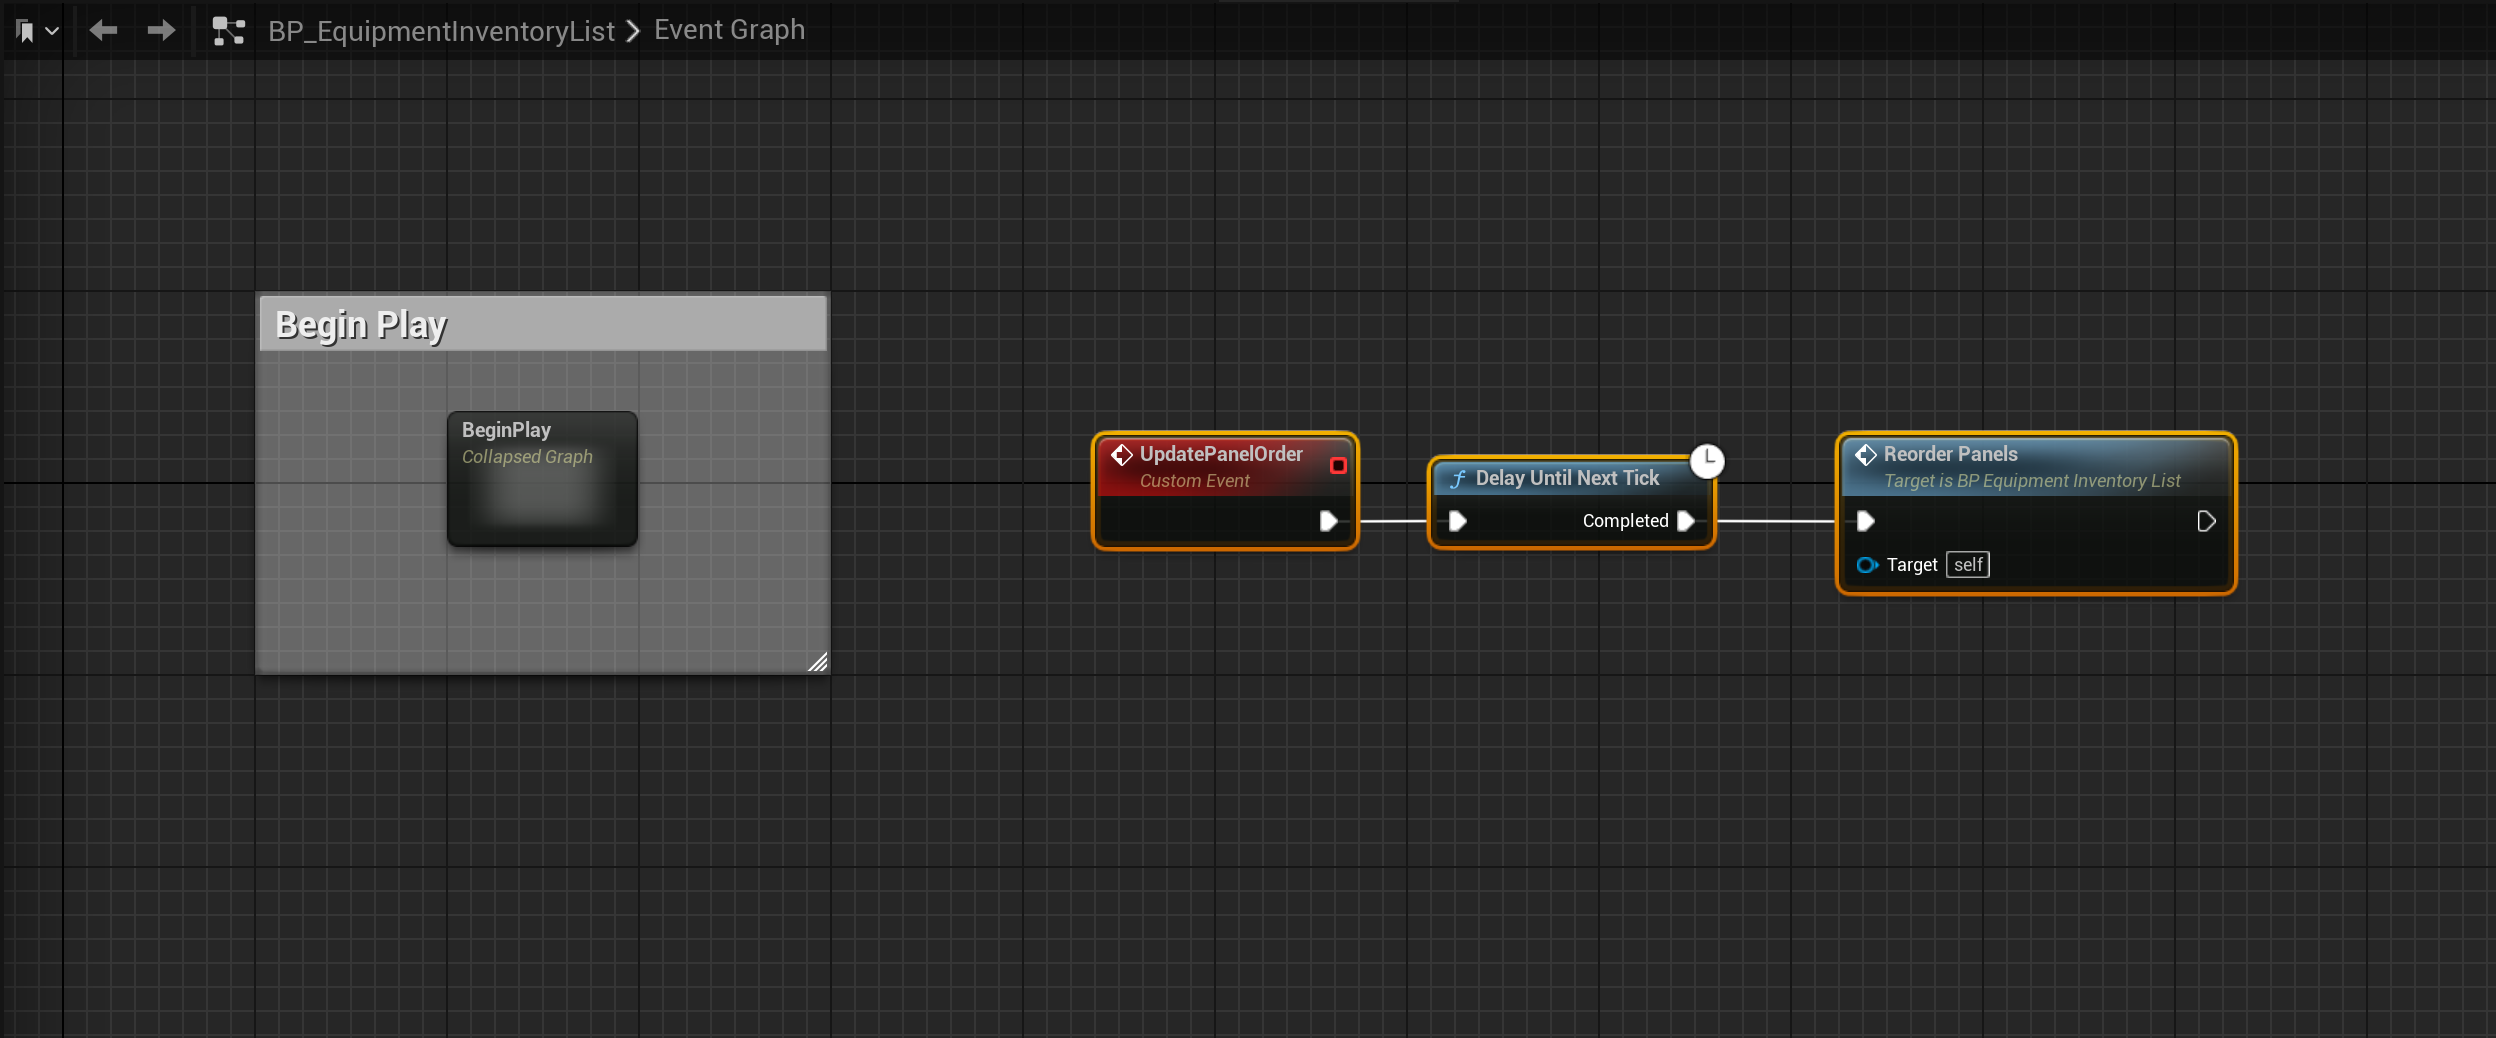This screenshot has height=1038, width=2496.
Task: Click the blue Target pin on Reorder Panels
Action: 1866,565
